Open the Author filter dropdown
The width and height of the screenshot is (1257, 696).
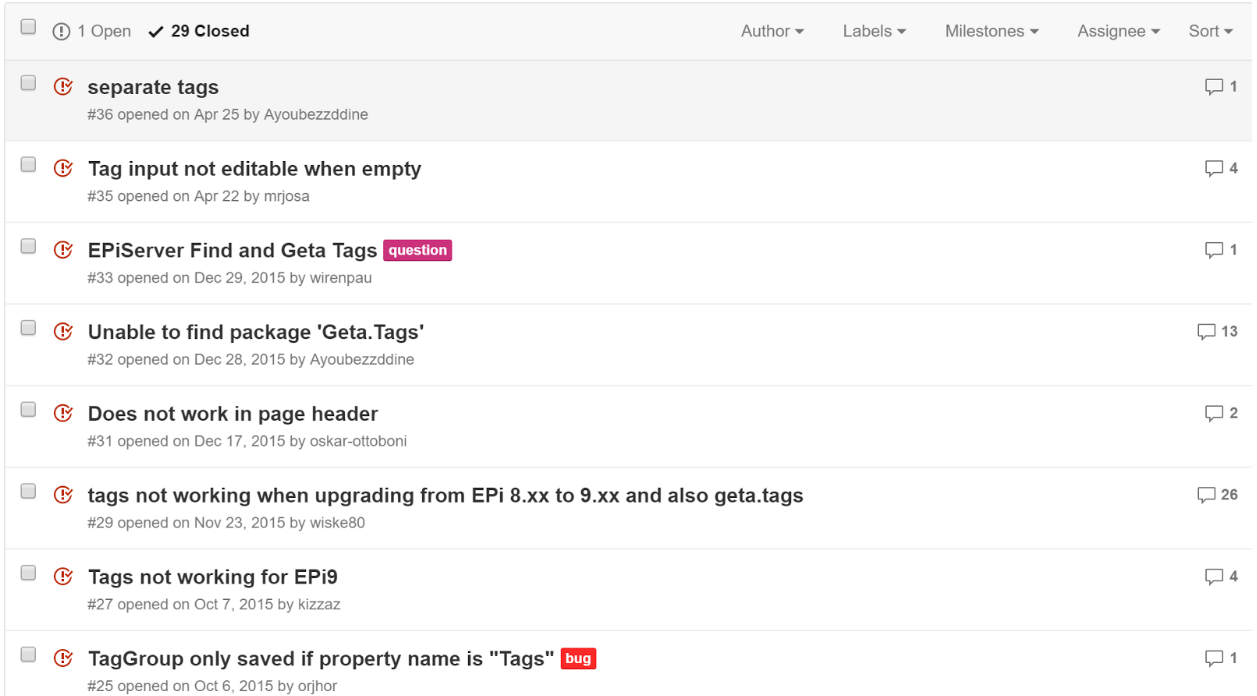(x=772, y=31)
